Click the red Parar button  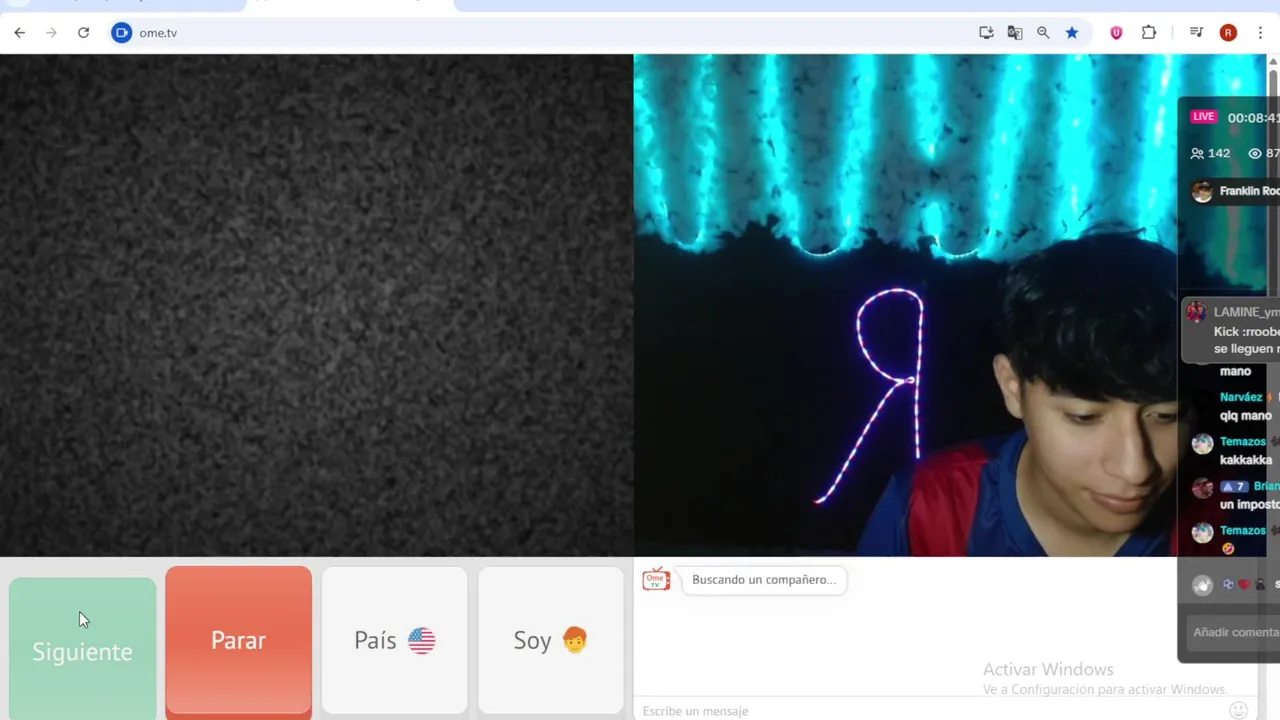238,641
